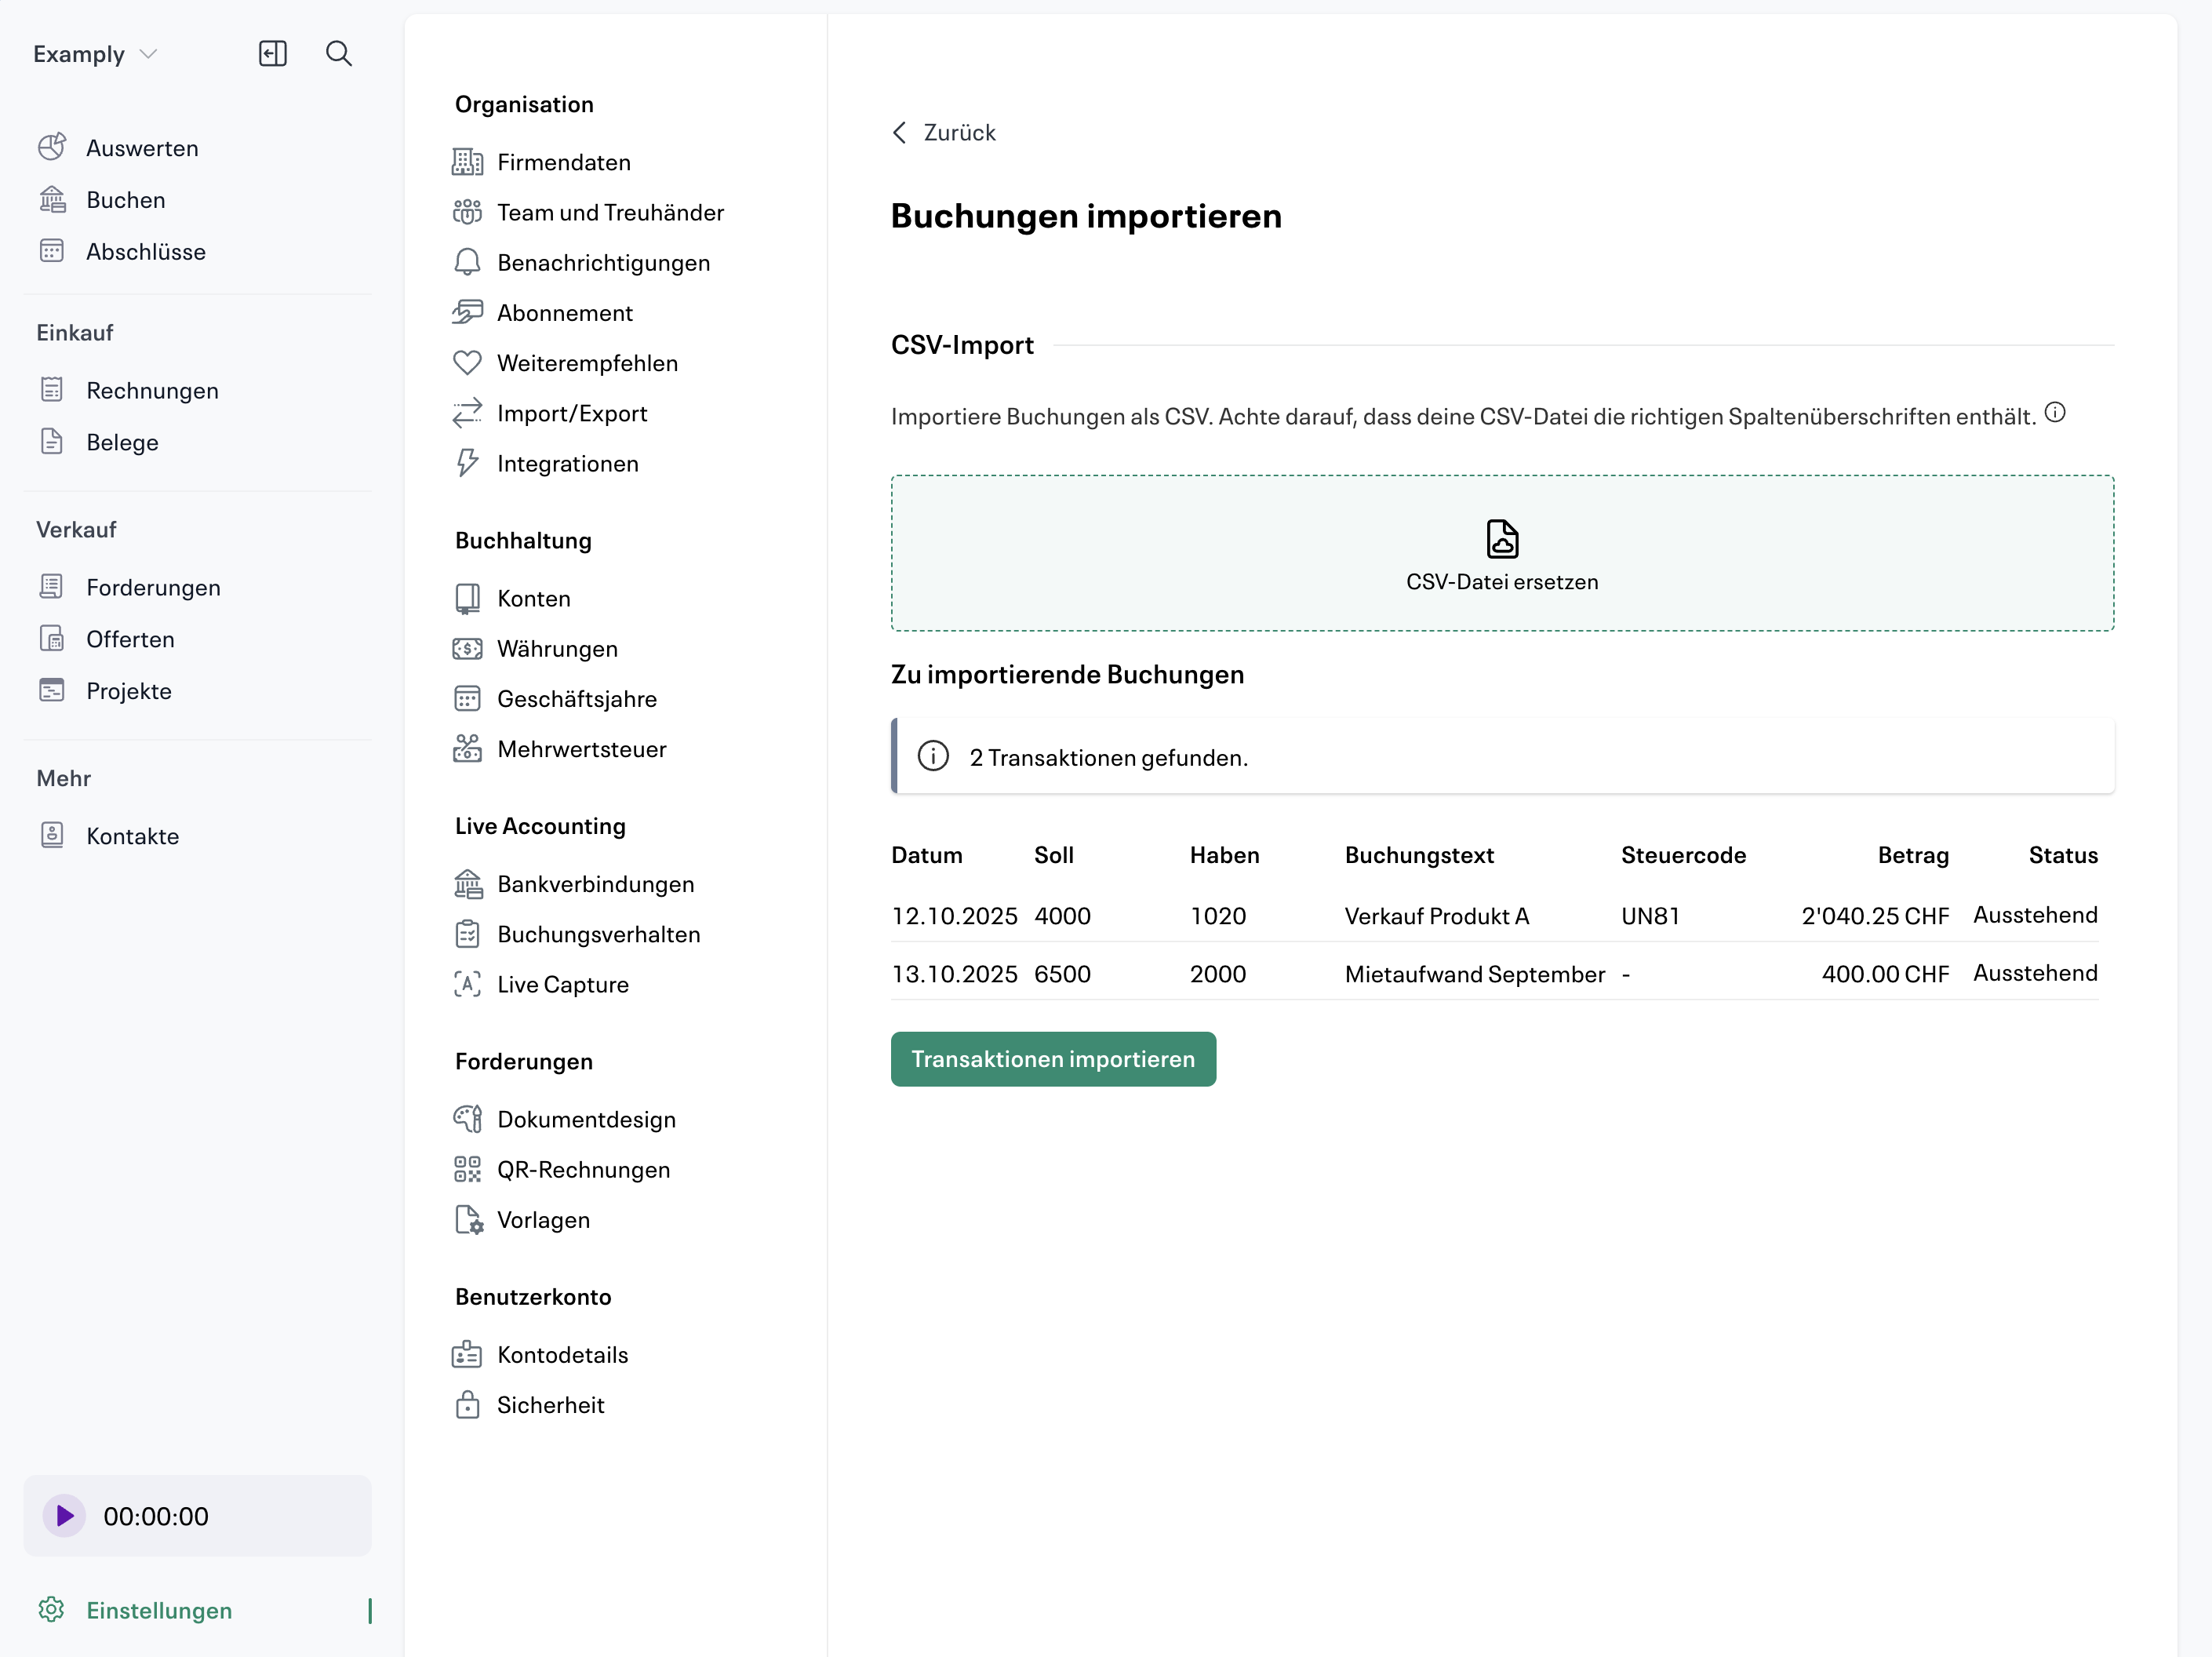
Task: Open Bankverbindungen via the bank icon
Action: (x=467, y=884)
